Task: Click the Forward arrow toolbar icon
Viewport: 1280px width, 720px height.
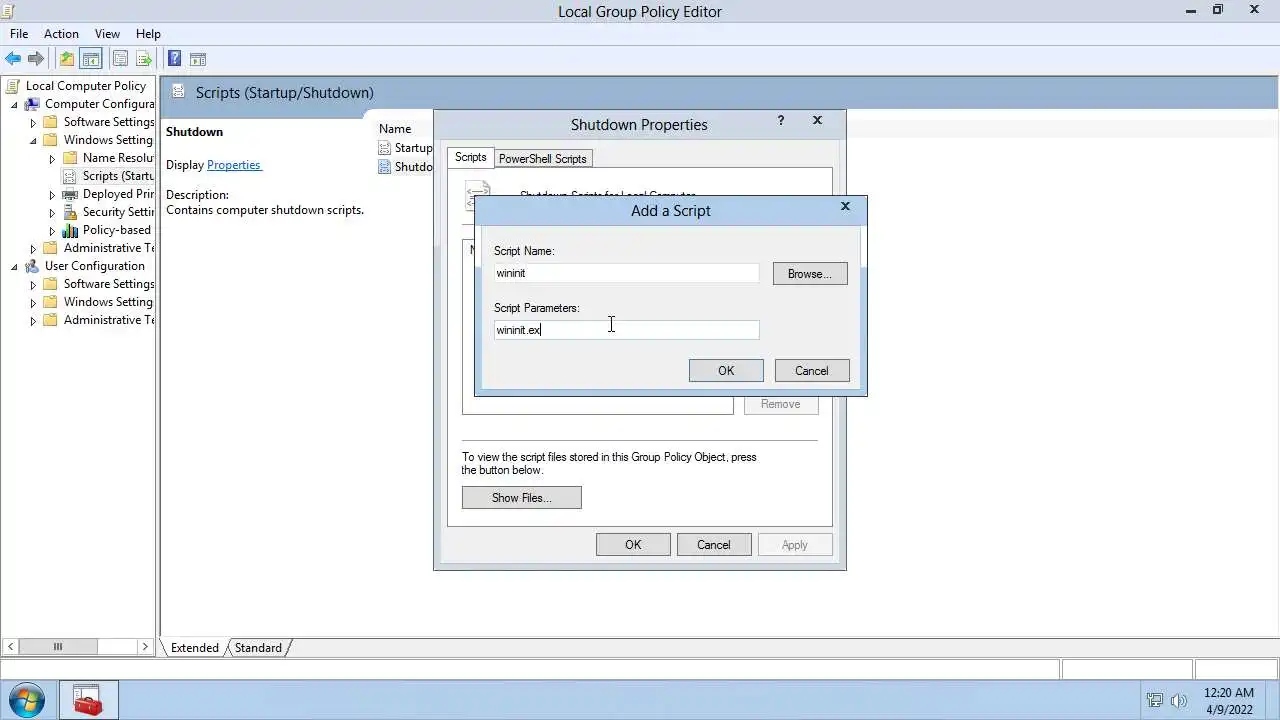Action: (36, 59)
